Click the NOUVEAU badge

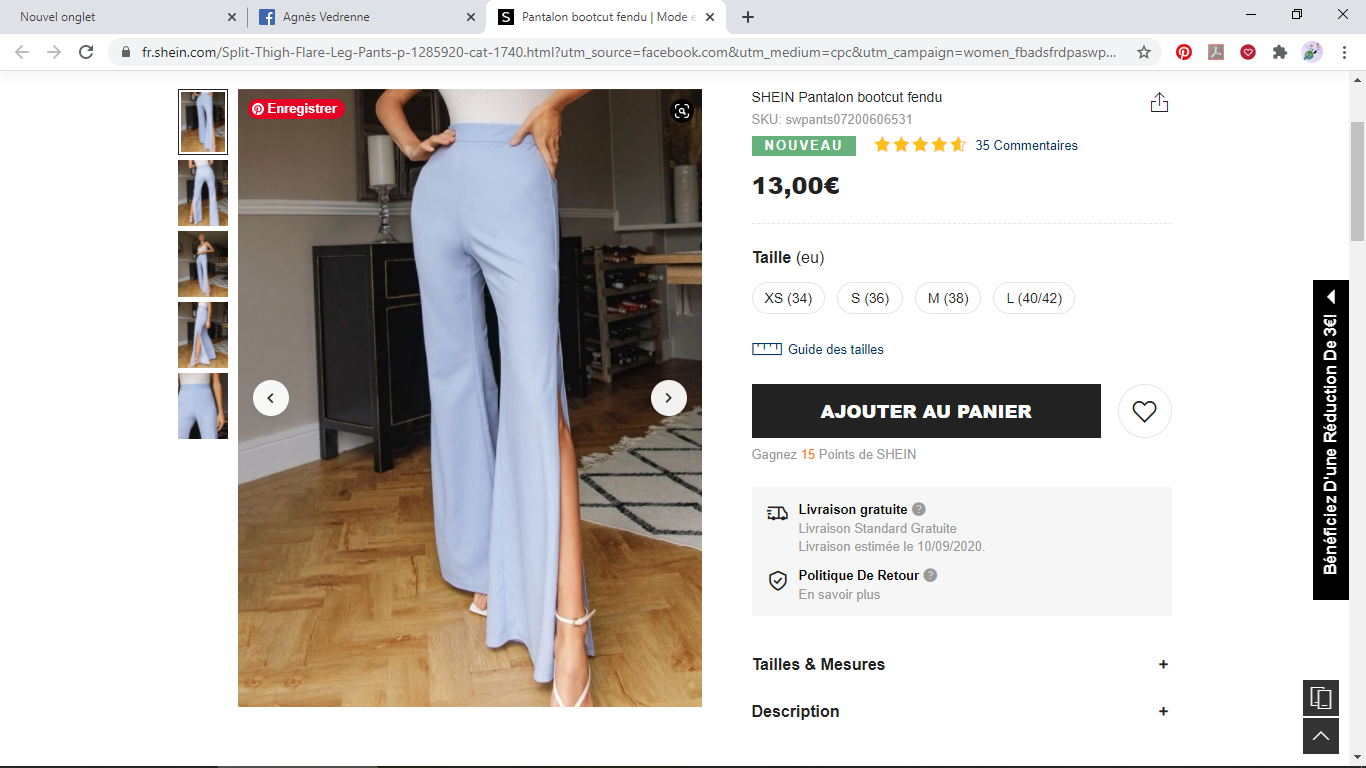coord(804,145)
